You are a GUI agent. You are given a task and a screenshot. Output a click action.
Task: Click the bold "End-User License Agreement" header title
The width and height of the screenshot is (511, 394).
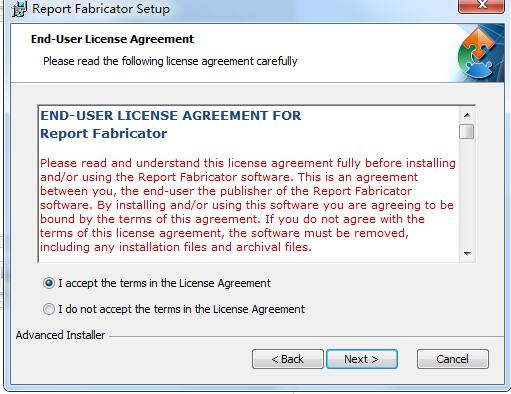pos(112,39)
